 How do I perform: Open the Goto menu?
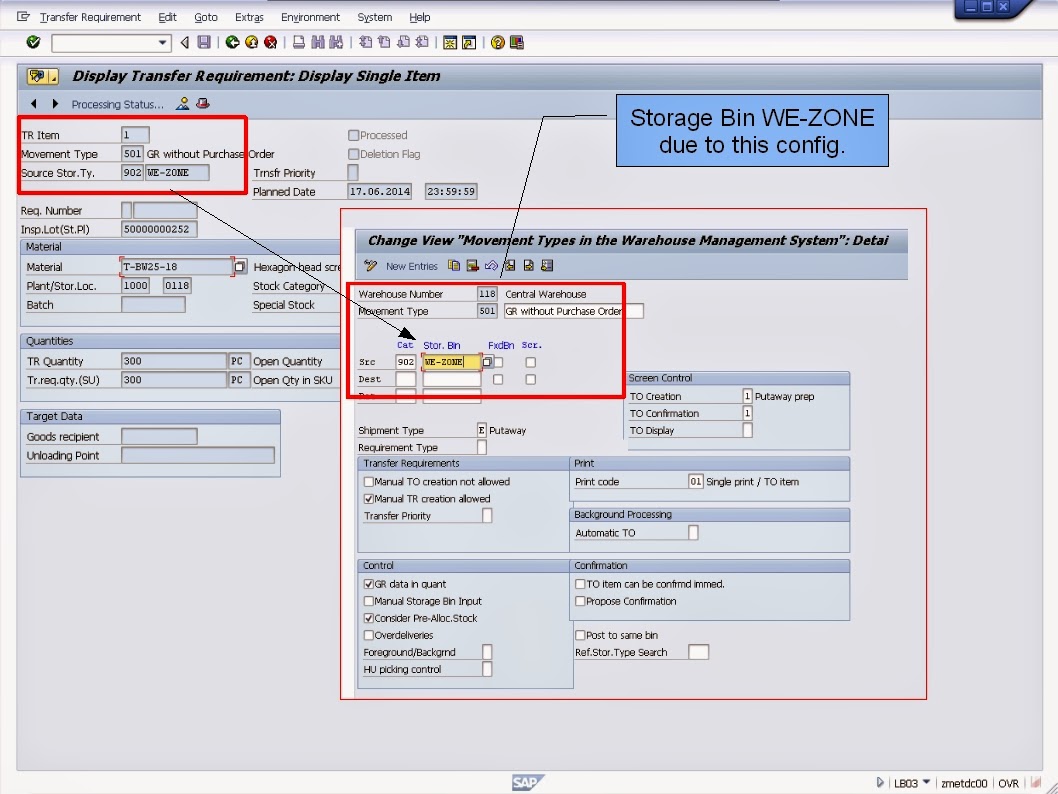[205, 17]
